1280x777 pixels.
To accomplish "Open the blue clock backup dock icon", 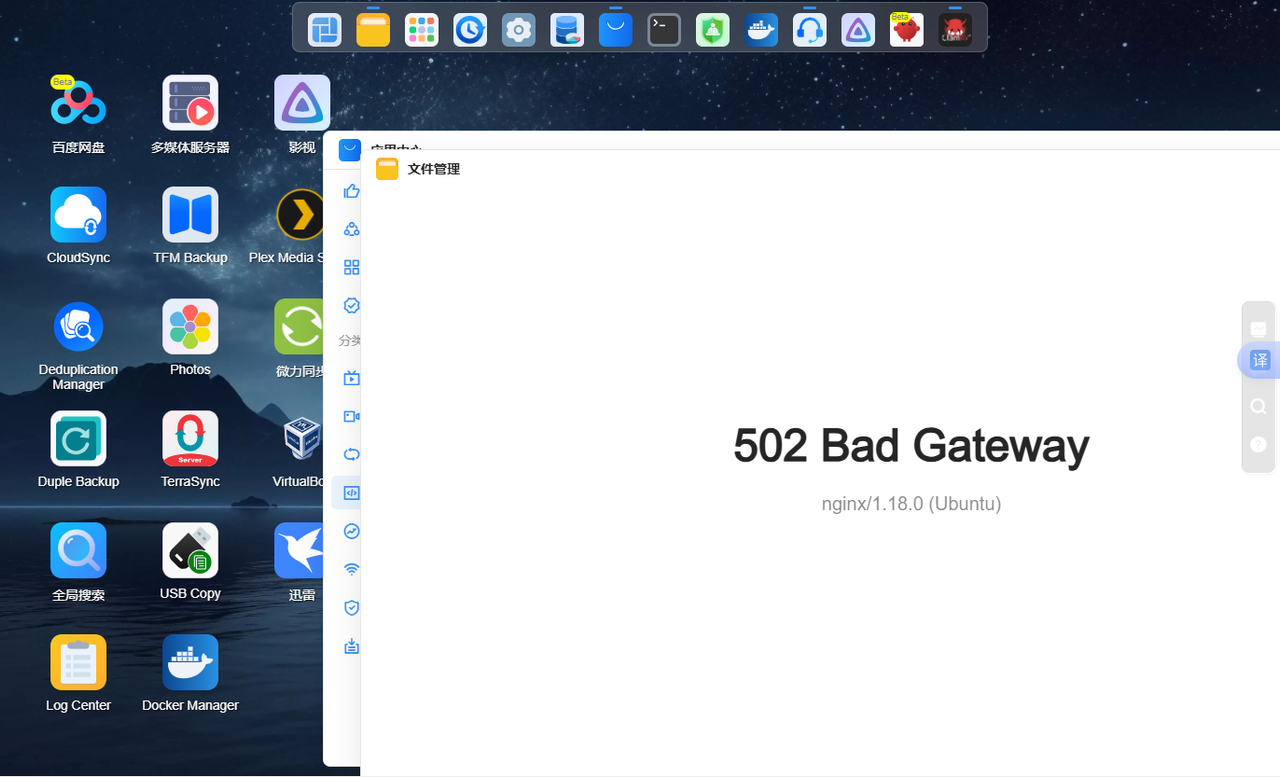I will 470,30.
